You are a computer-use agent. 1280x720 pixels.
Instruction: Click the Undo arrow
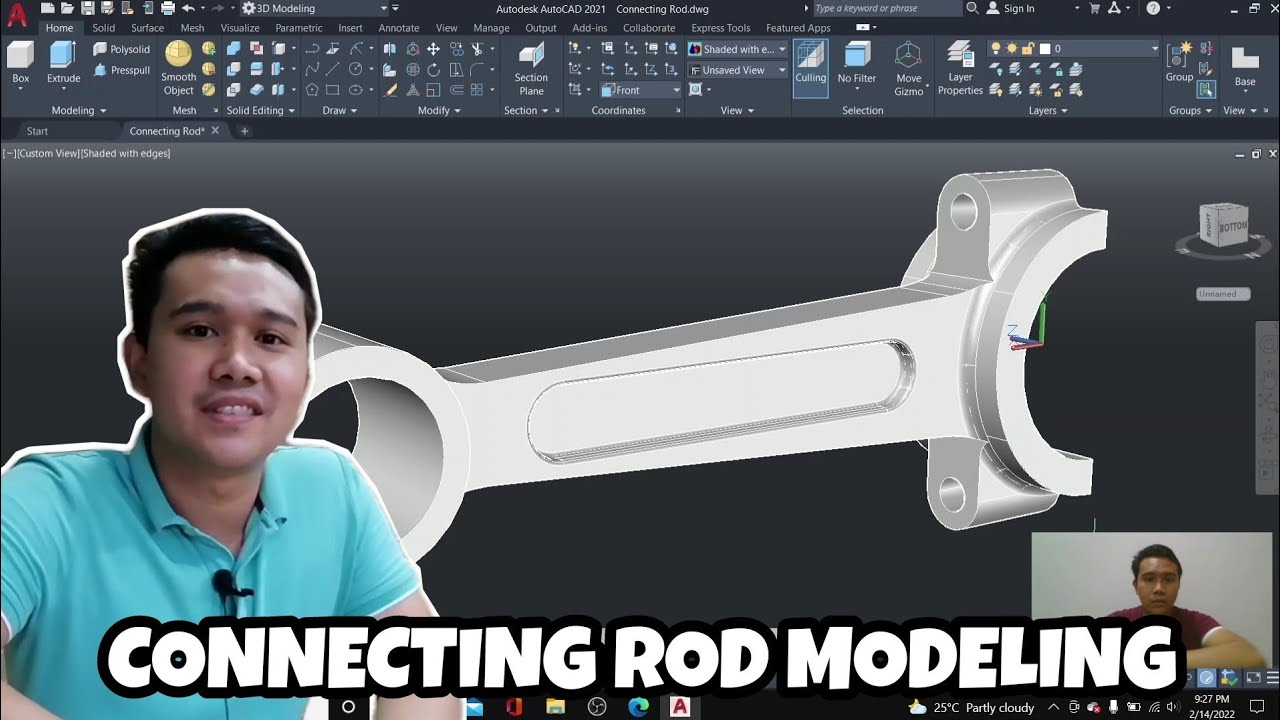[187, 8]
